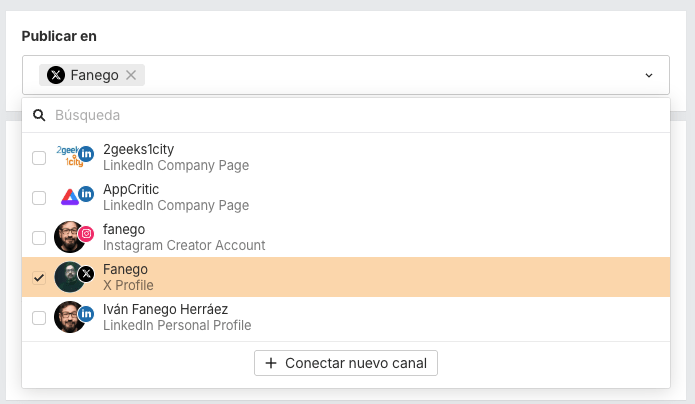Choose the Iván Fanego Herráez LinkedIn Personal Profile
This screenshot has width=695, height=404.
(x=176, y=317)
